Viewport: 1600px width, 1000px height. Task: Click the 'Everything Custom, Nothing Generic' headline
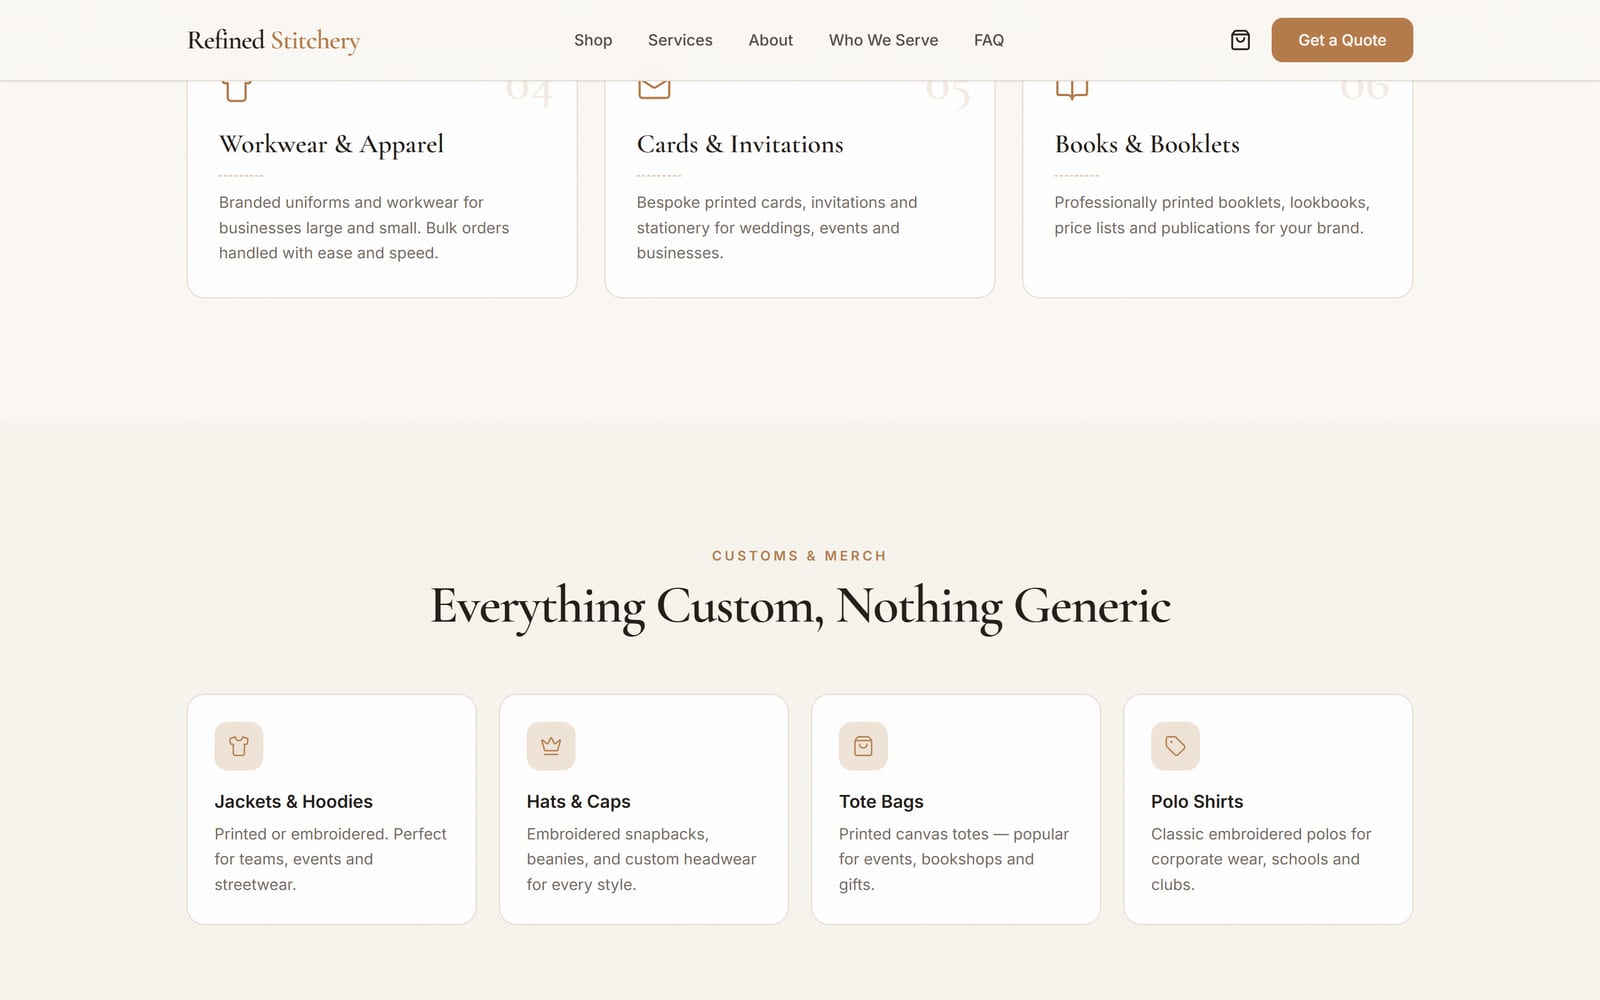pyautogui.click(x=800, y=607)
